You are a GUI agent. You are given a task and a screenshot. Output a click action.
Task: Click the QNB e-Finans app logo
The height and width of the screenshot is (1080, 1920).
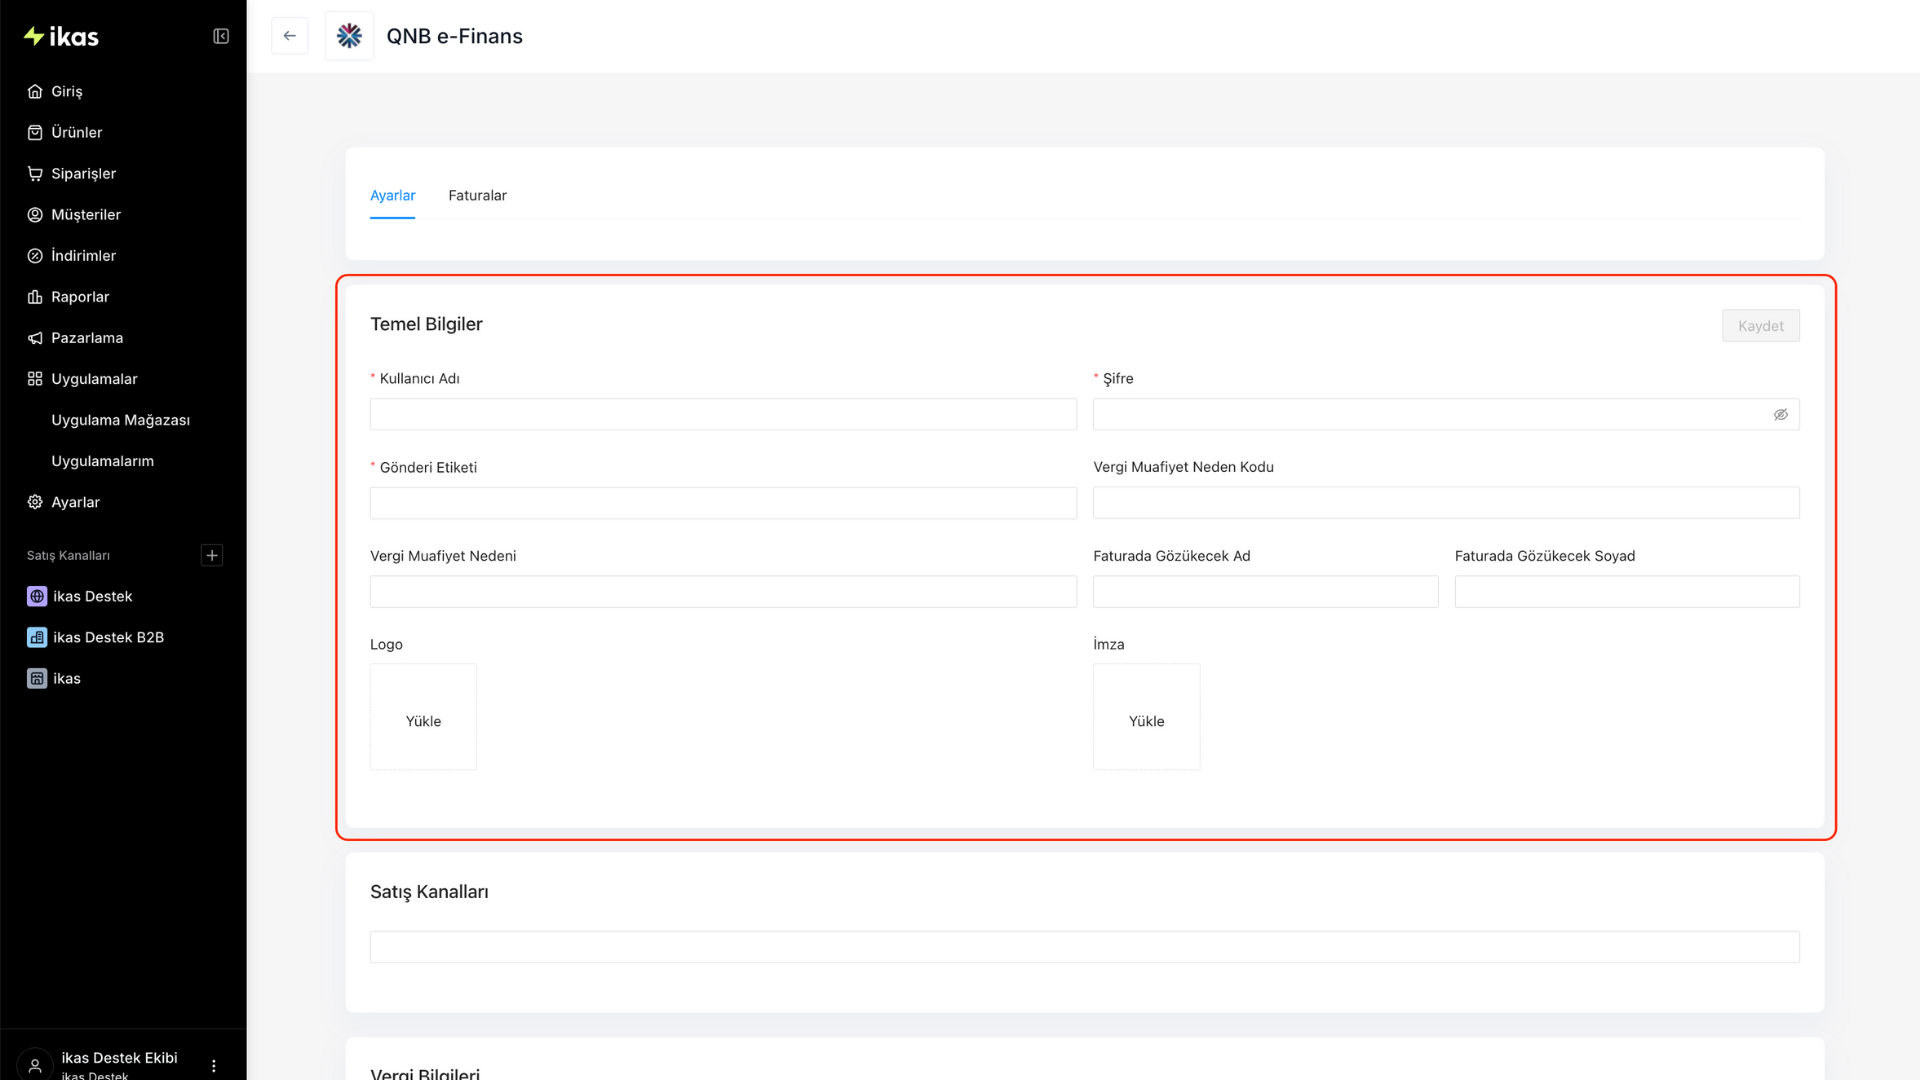tap(349, 36)
